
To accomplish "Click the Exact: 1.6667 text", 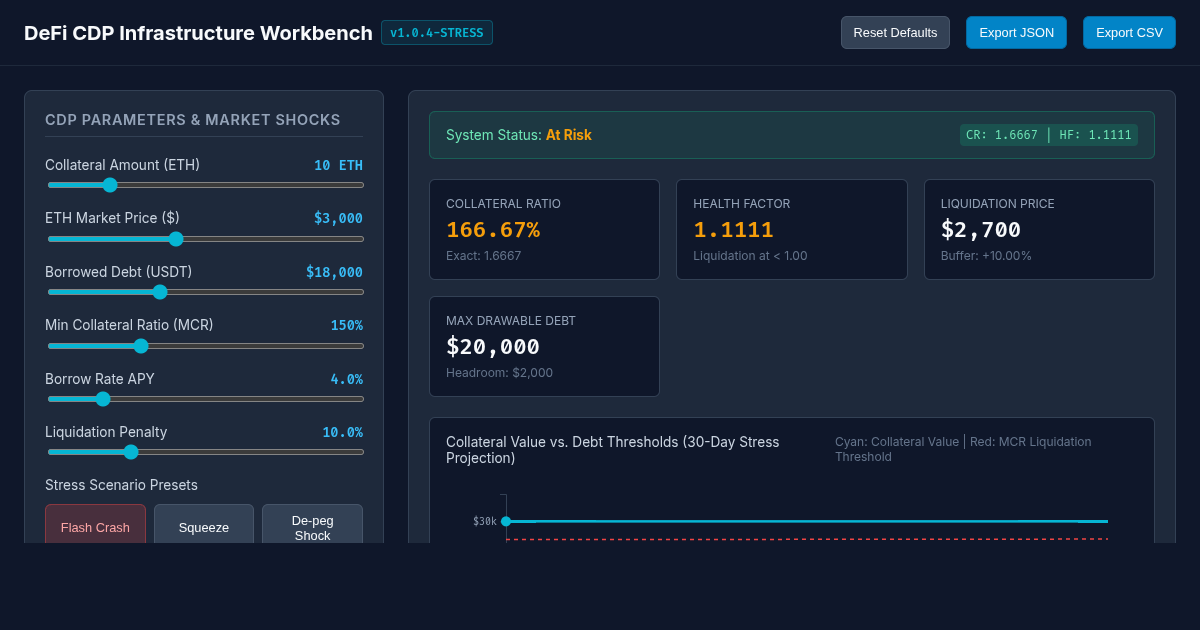I will click(x=483, y=256).
